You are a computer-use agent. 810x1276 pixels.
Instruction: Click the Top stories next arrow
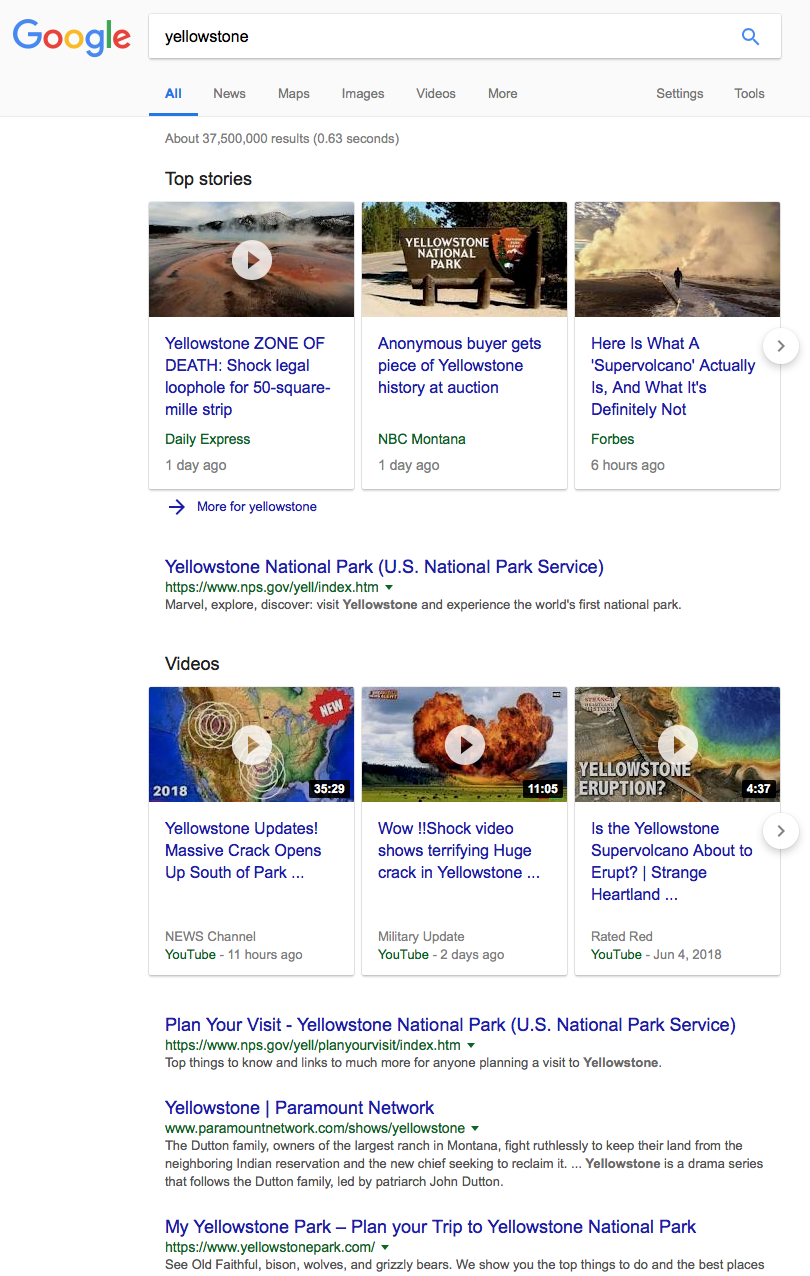[781, 346]
